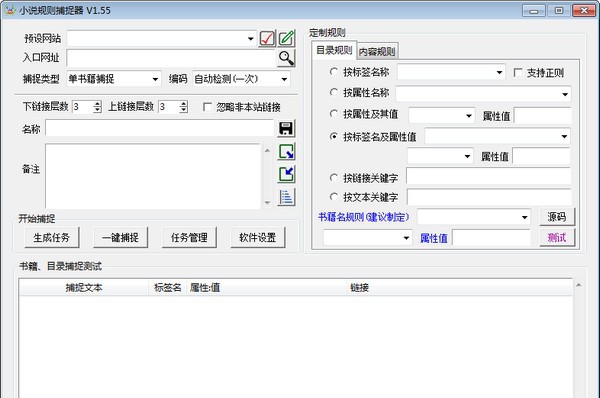
Task: Expand the 书籍名规则 combo box
Action: [524, 217]
